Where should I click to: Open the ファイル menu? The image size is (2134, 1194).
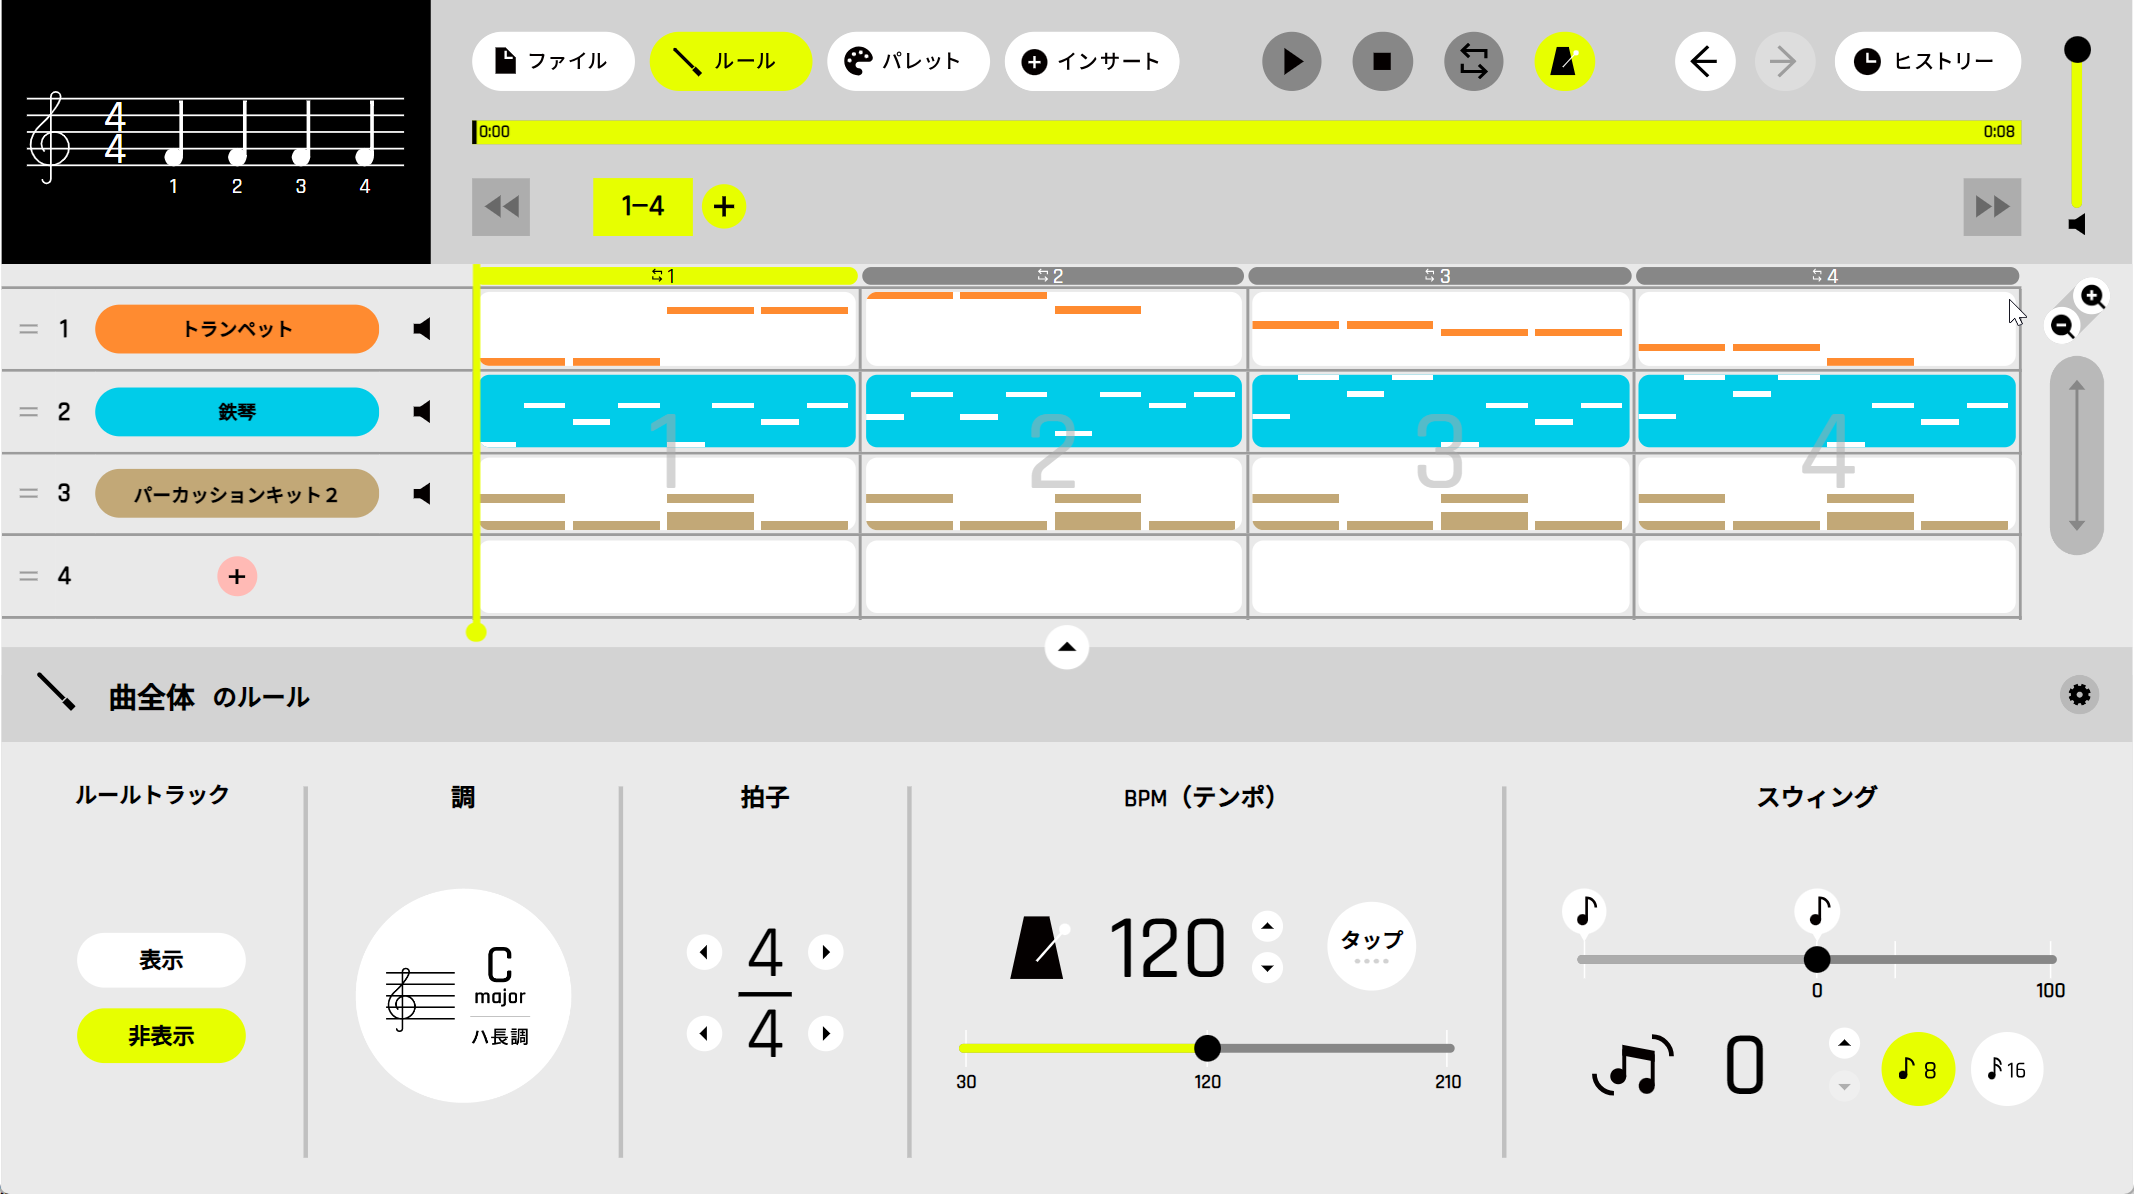pyautogui.click(x=553, y=62)
